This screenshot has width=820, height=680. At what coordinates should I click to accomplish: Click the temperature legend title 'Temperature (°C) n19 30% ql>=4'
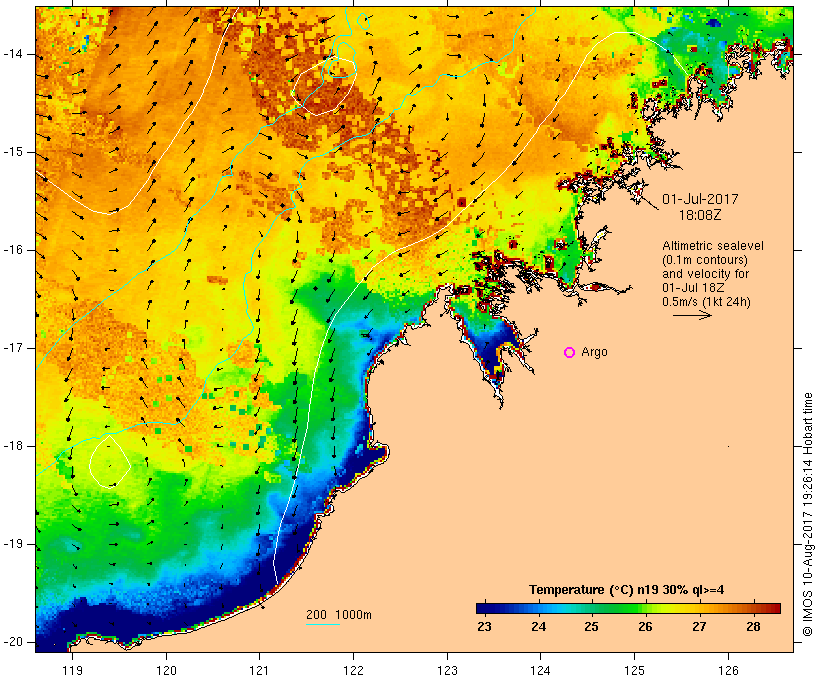pos(627,590)
